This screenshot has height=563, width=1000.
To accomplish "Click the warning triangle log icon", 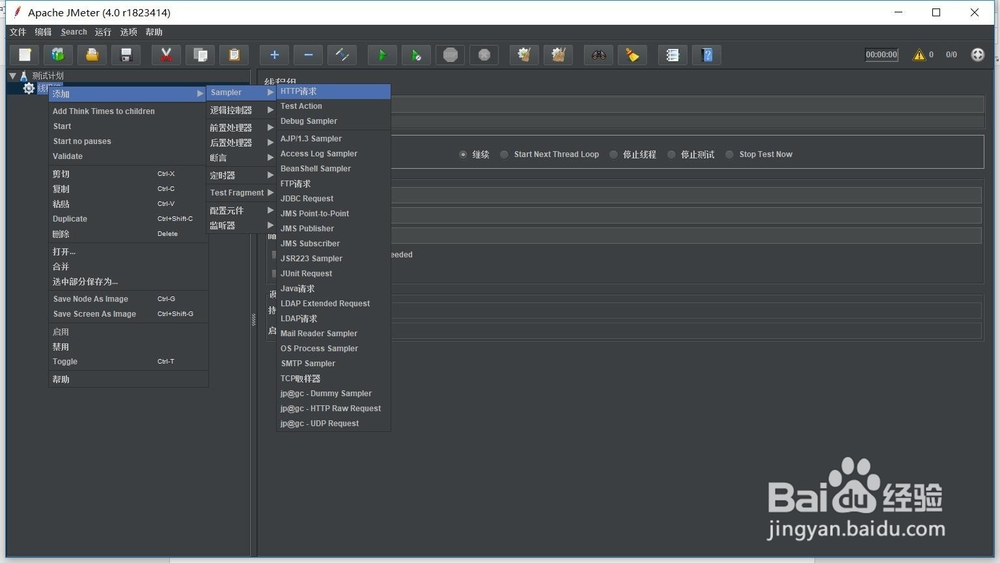I will (918, 55).
